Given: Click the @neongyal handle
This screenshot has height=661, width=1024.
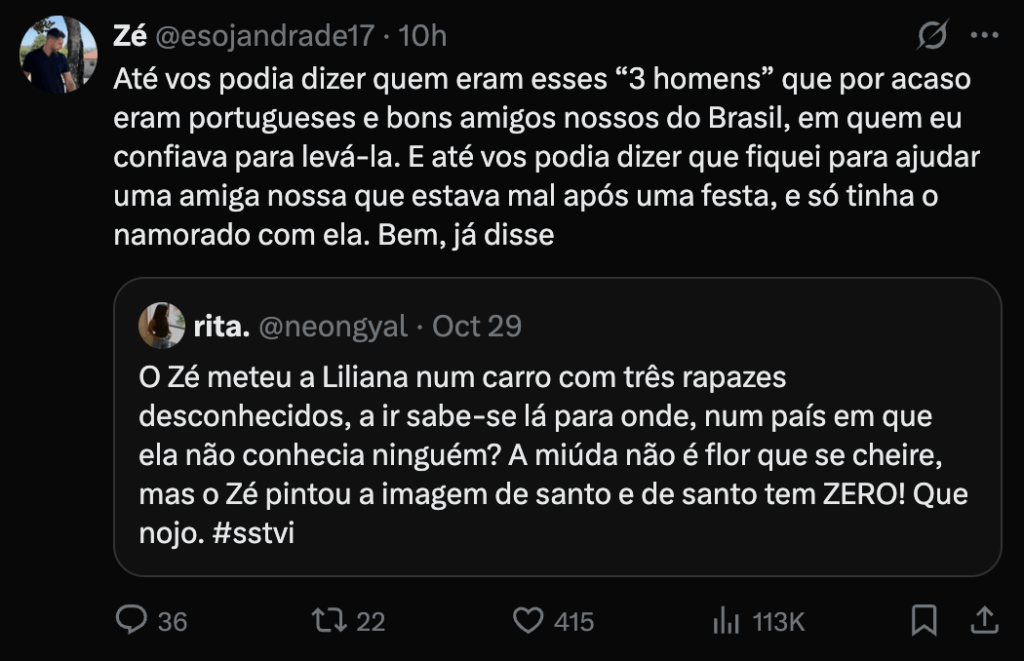Looking at the screenshot, I should point(333,327).
